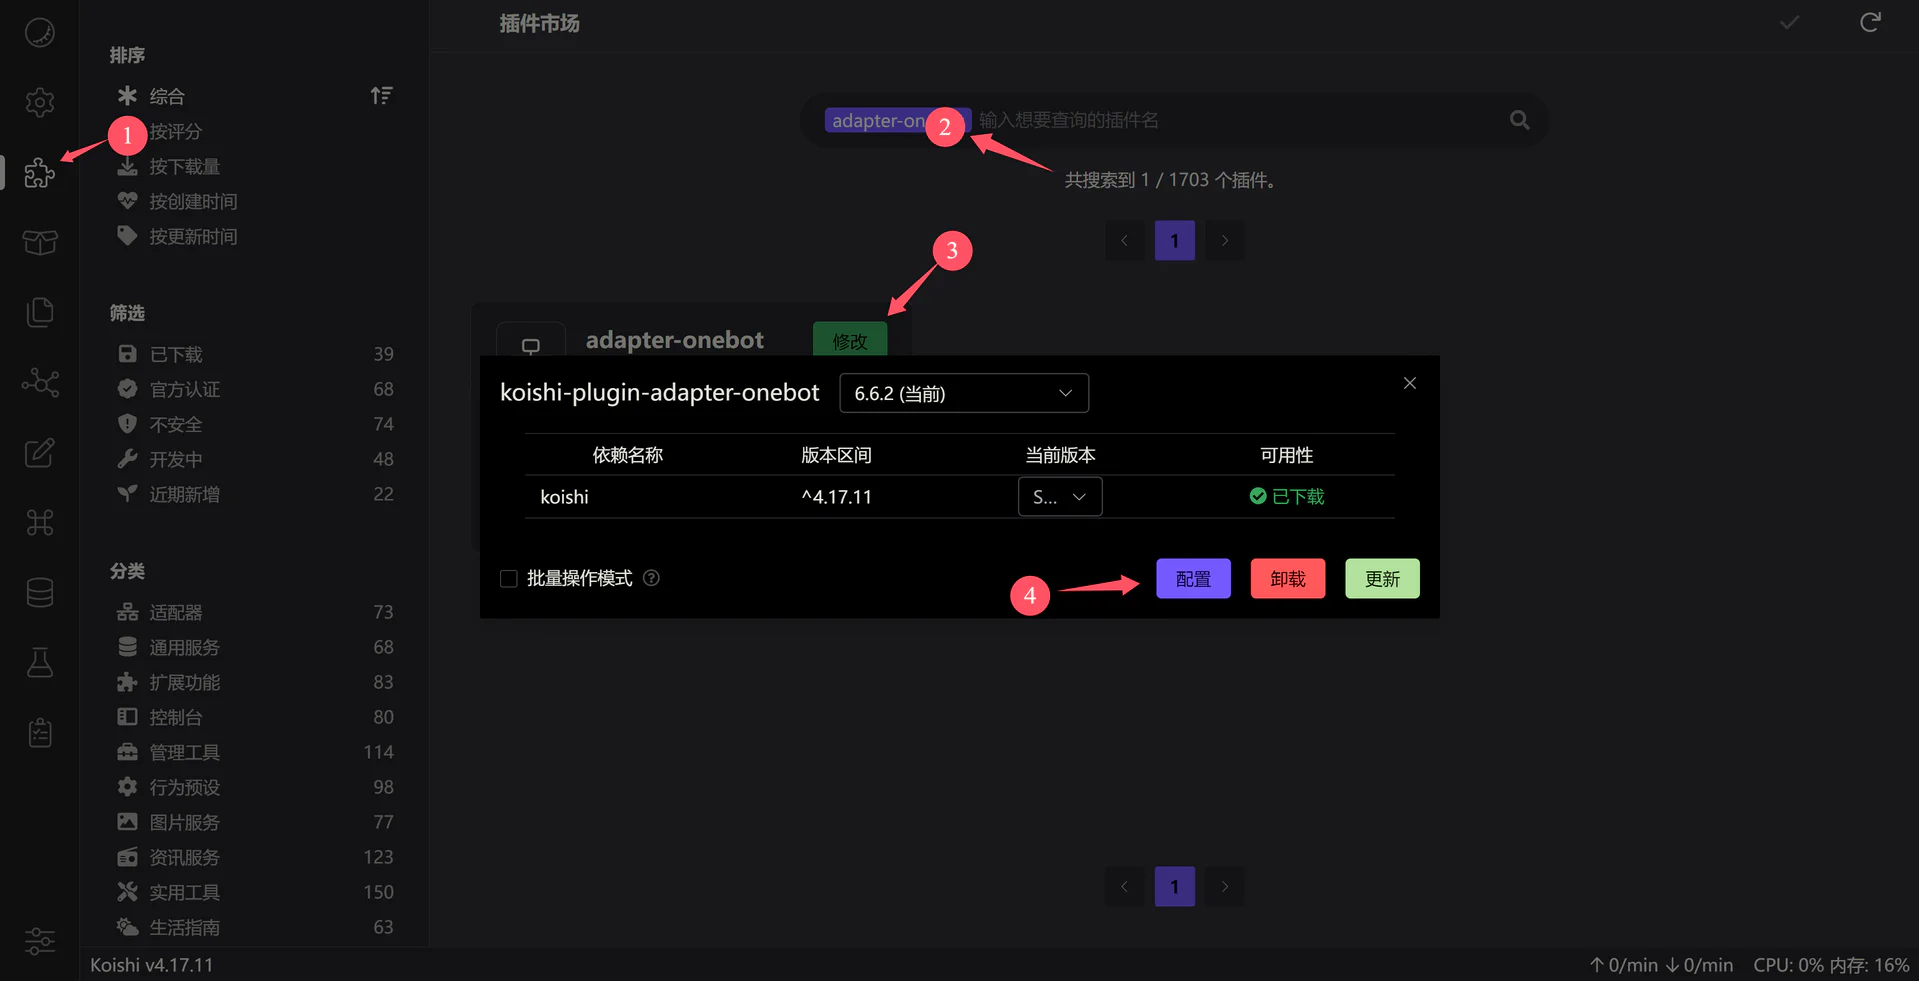Select the 扩展功能 category
This screenshot has height=981, width=1919.
click(255, 682)
